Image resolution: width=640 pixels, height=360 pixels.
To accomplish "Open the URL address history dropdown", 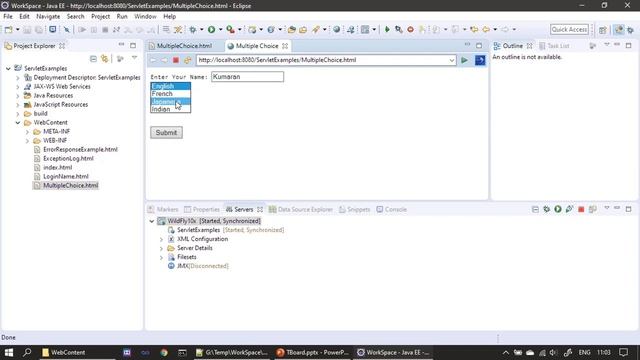I will 451,60.
